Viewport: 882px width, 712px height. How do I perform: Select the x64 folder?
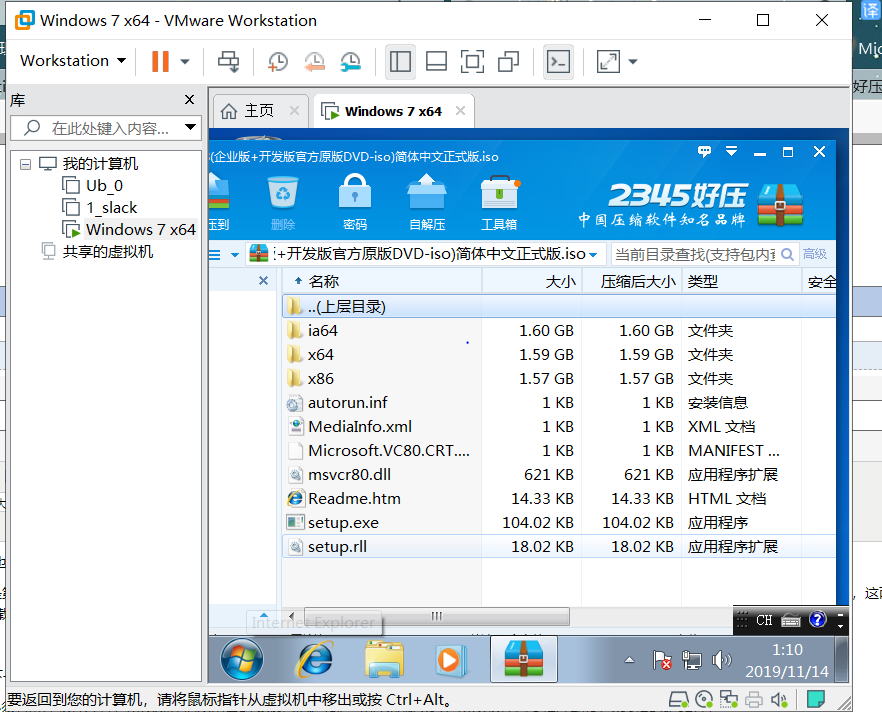(x=559, y=355)
